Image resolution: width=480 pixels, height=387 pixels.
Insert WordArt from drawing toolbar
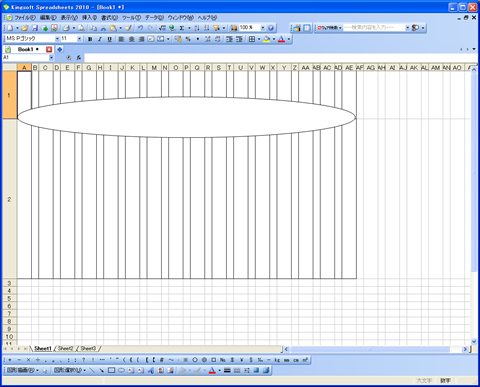(151, 370)
